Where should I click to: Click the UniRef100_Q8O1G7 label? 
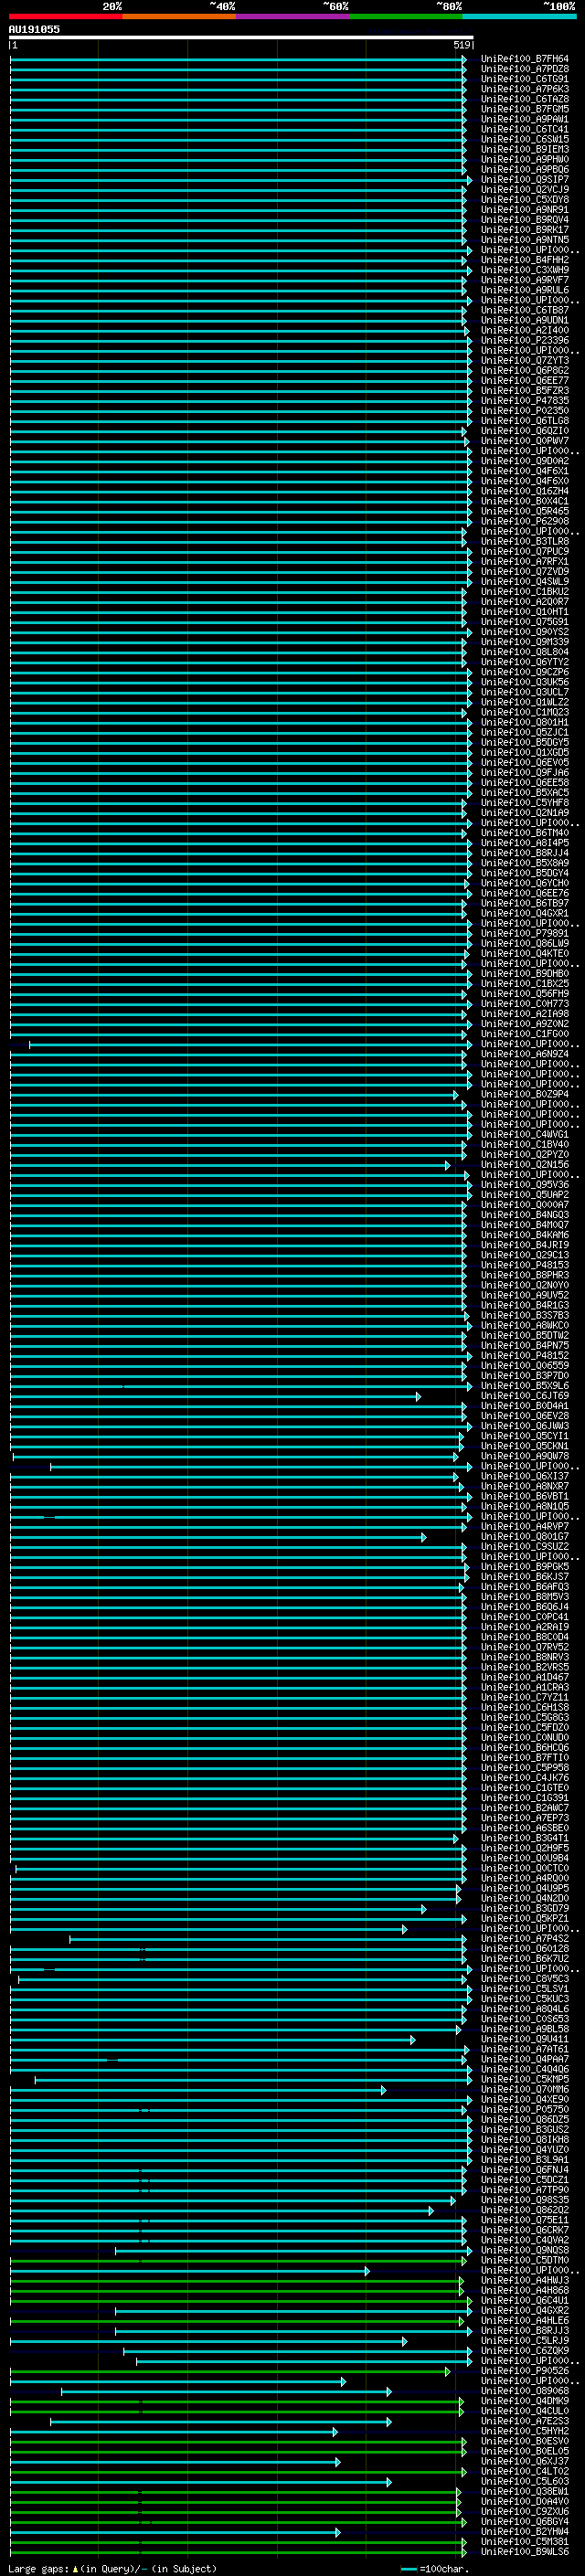coord(524,1537)
